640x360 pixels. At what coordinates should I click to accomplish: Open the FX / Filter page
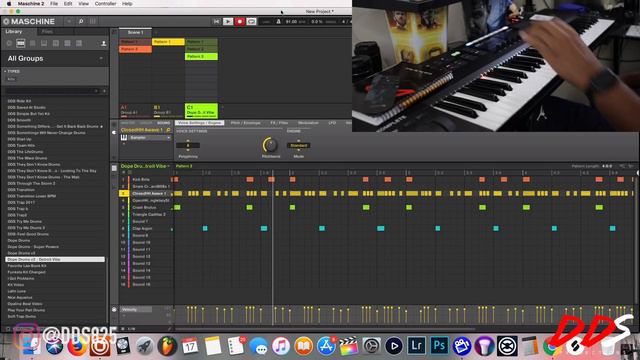[x=279, y=123]
